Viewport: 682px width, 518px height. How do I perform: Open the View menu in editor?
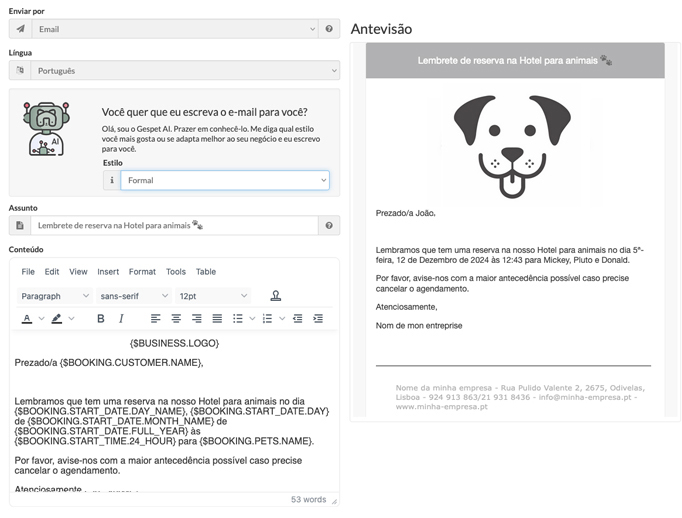[x=78, y=271]
